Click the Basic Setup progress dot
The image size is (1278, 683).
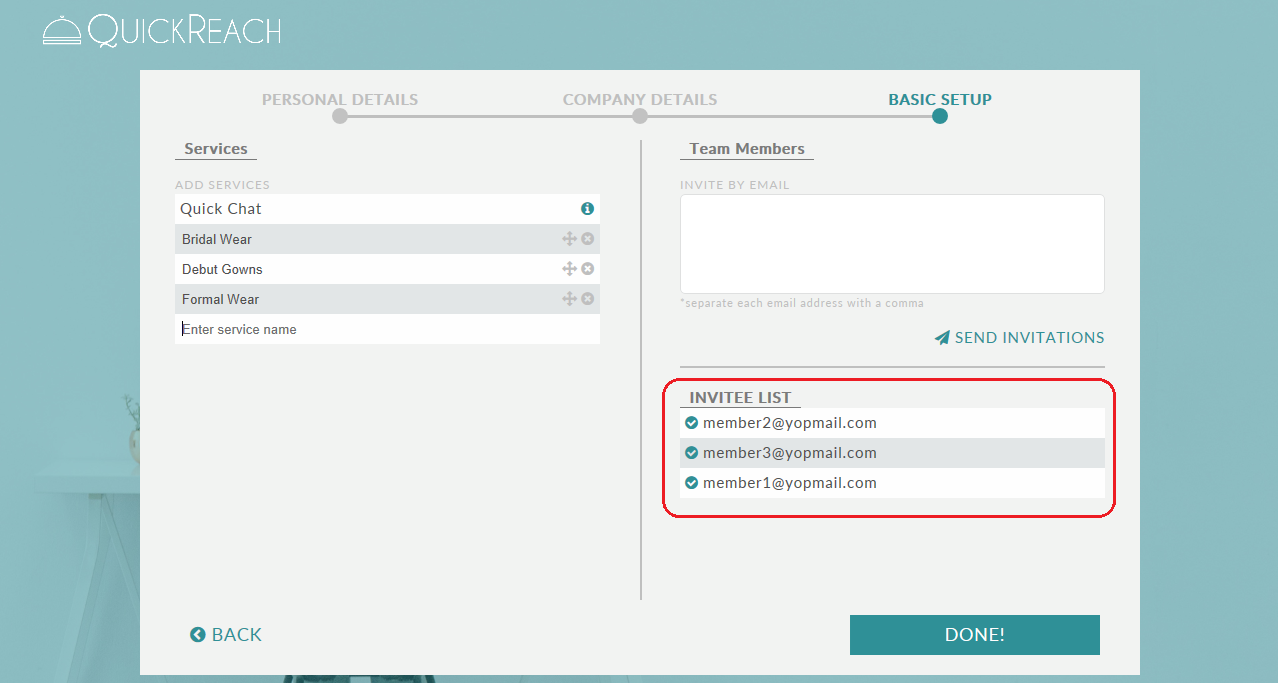click(940, 116)
